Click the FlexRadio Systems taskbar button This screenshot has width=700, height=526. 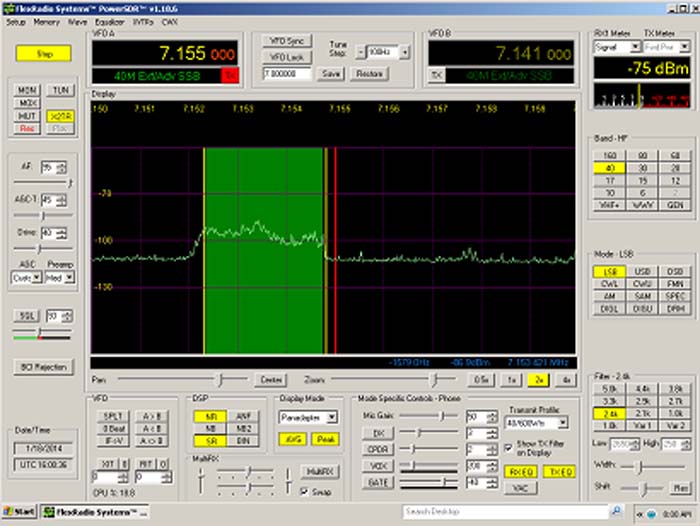95,512
